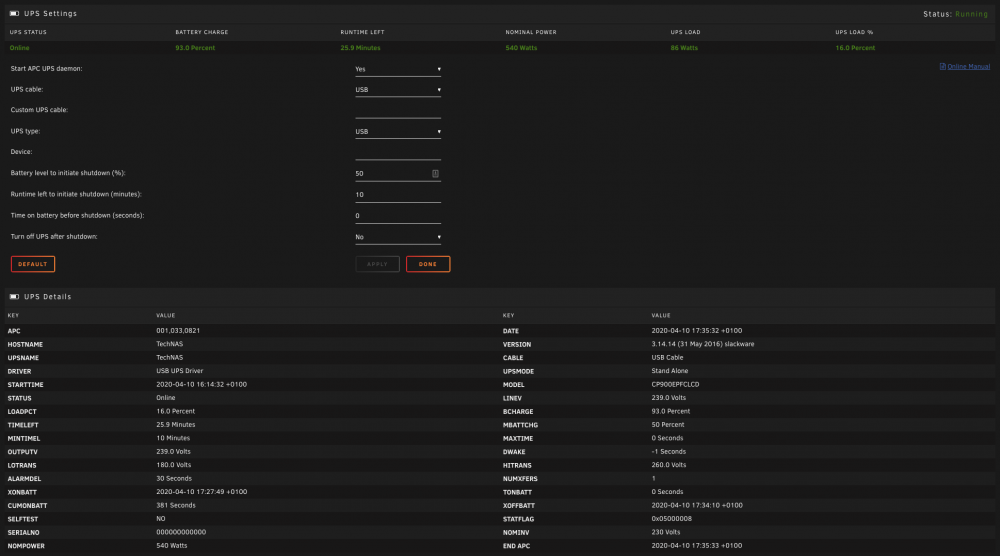
Task: Open the UPS cable dropdown
Action: pos(398,90)
